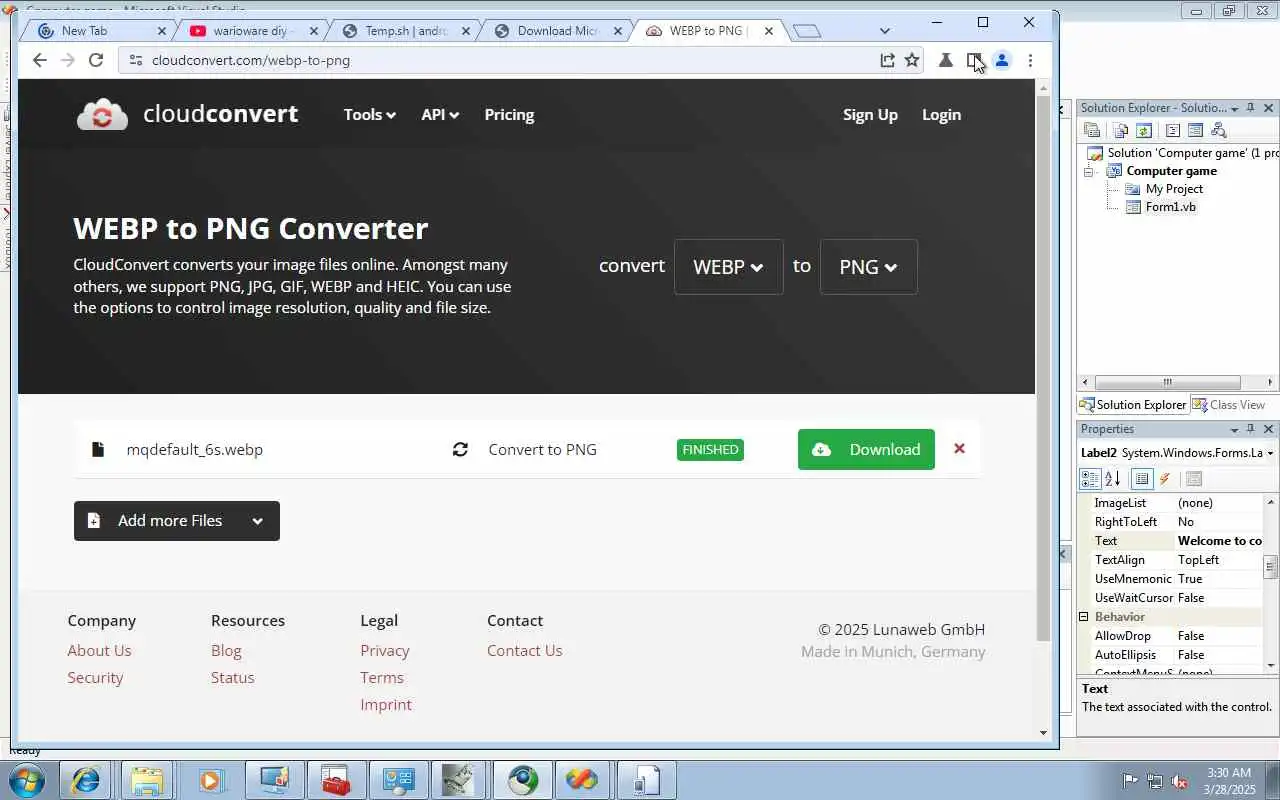Toggle auto-hide pin on Properties panel
The width and height of the screenshot is (1280, 800).
(x=1250, y=429)
